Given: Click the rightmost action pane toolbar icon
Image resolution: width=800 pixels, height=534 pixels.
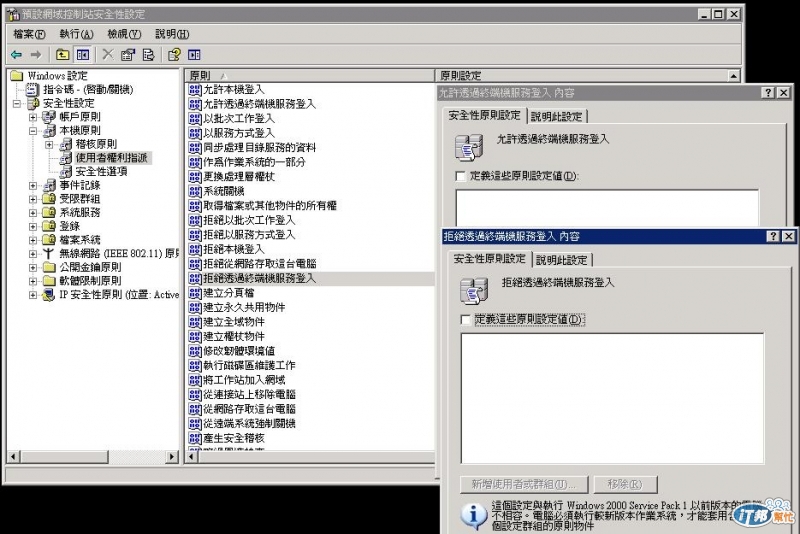Looking at the screenshot, I should [x=194, y=54].
